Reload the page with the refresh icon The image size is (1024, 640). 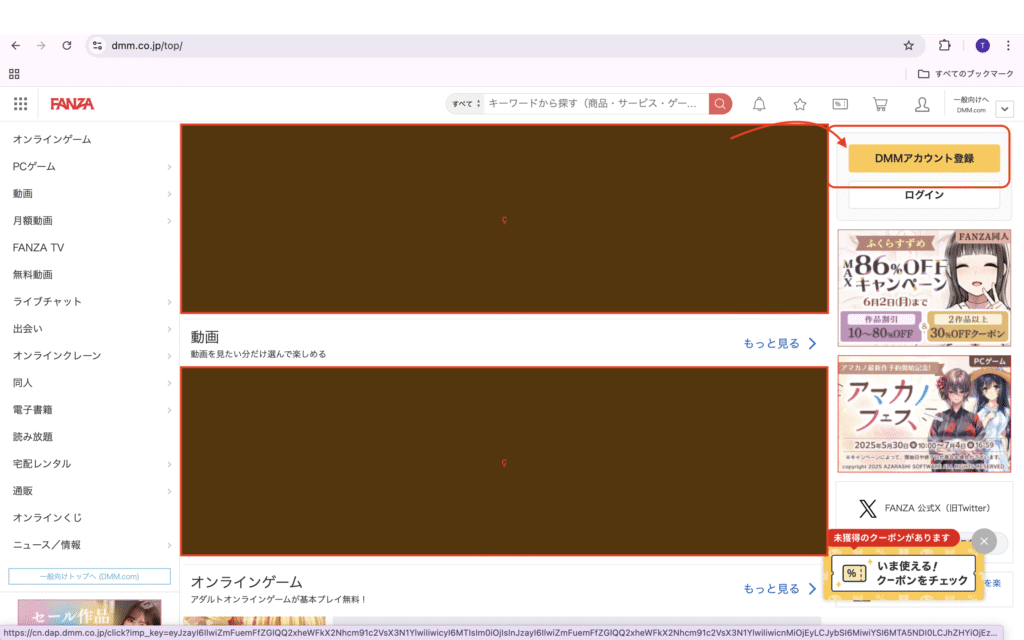click(67, 46)
